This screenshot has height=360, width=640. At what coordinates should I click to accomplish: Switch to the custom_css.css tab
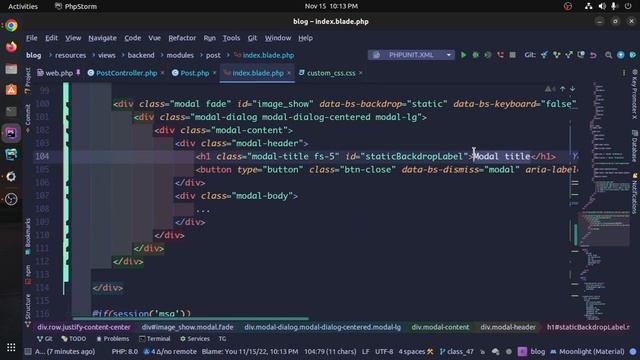click(x=331, y=73)
